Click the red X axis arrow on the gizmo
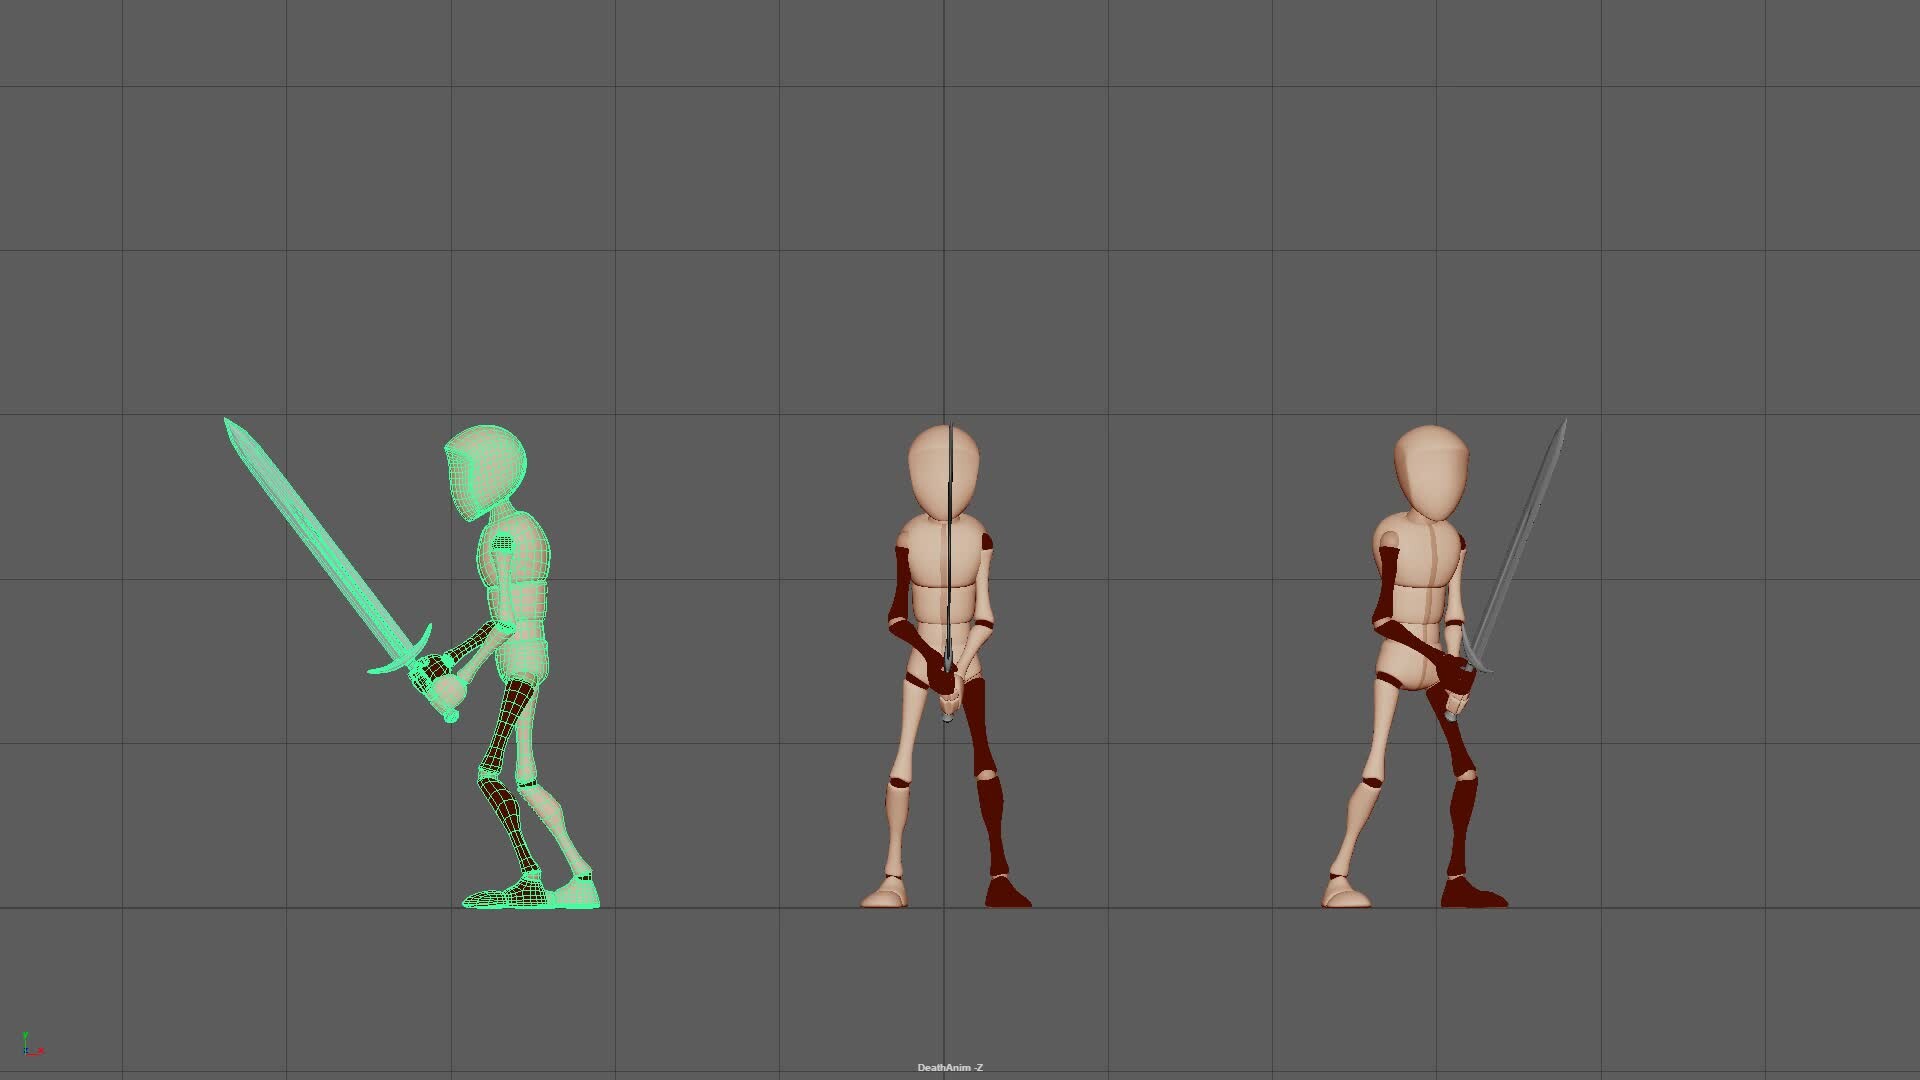Image resolution: width=1920 pixels, height=1080 pixels. pos(40,1051)
